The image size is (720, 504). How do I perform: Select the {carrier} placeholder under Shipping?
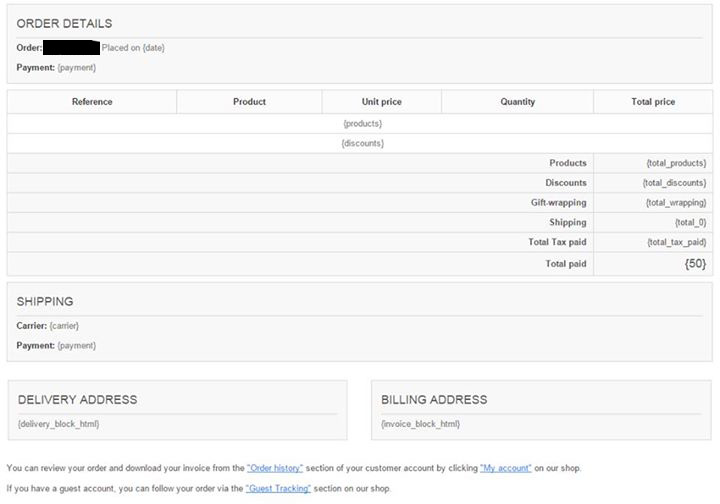pyautogui.click(x=64, y=326)
